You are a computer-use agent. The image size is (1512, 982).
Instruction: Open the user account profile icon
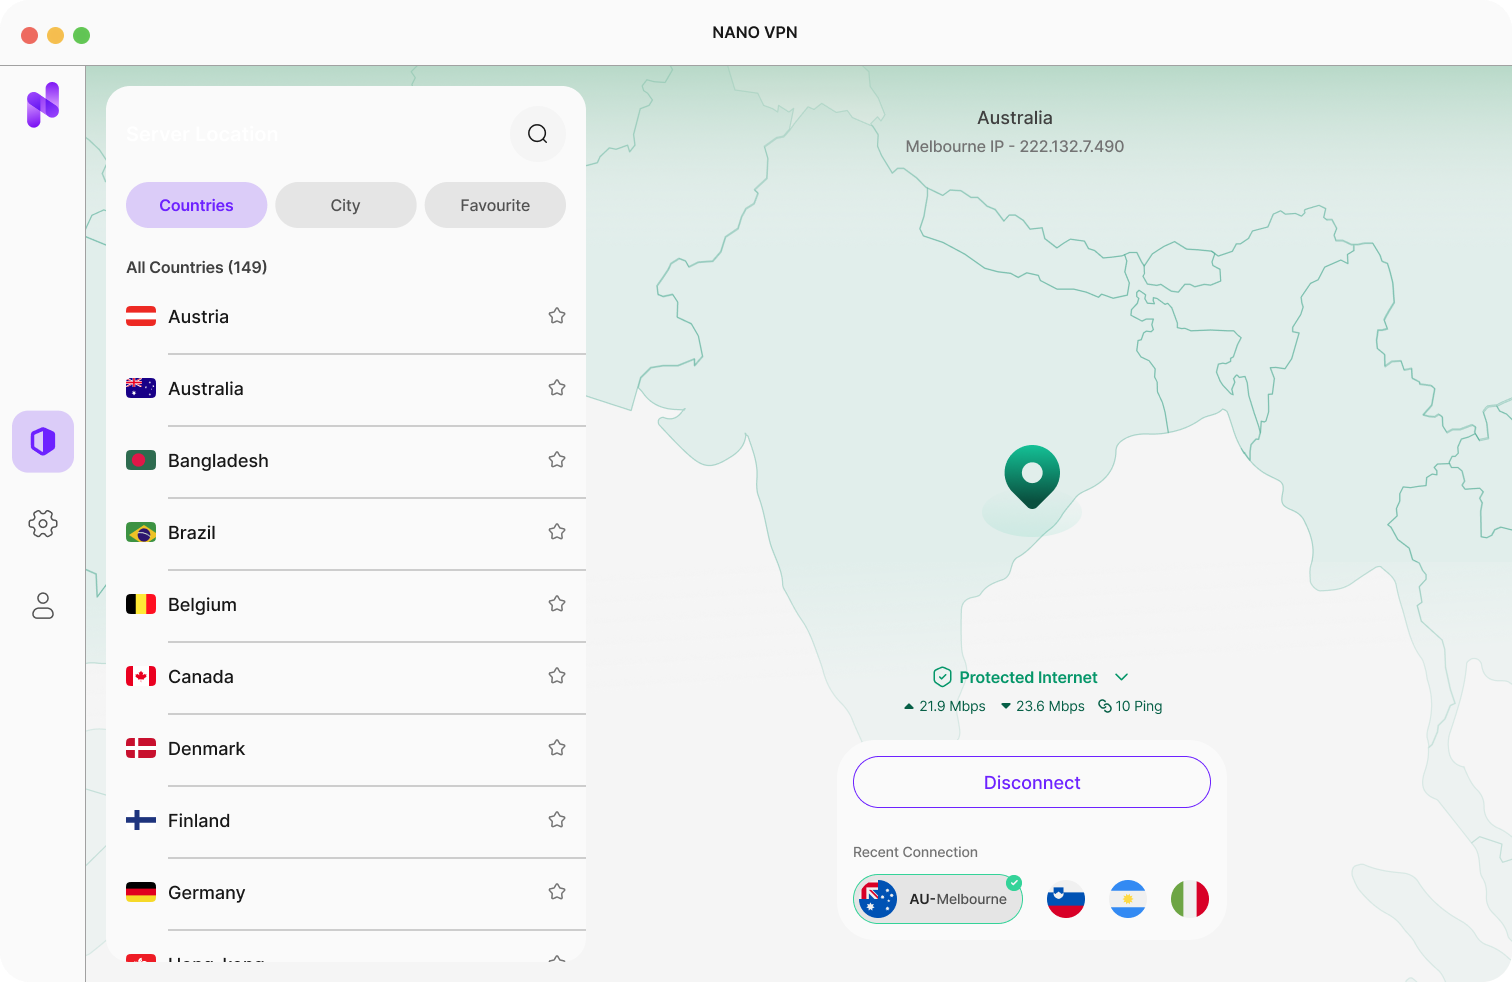click(x=43, y=605)
